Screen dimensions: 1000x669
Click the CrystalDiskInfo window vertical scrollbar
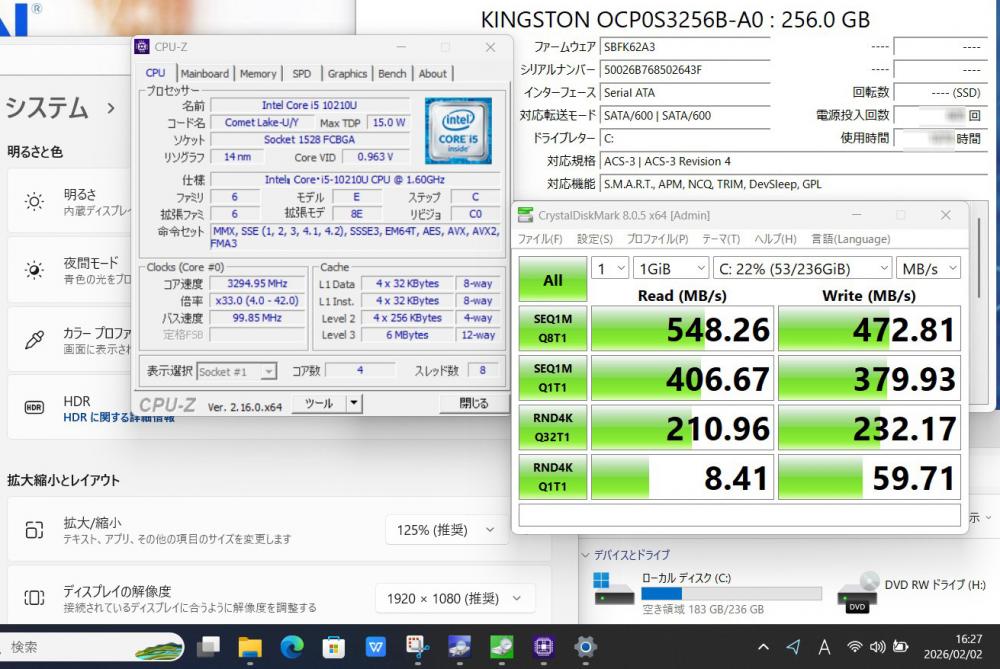click(x=980, y=257)
